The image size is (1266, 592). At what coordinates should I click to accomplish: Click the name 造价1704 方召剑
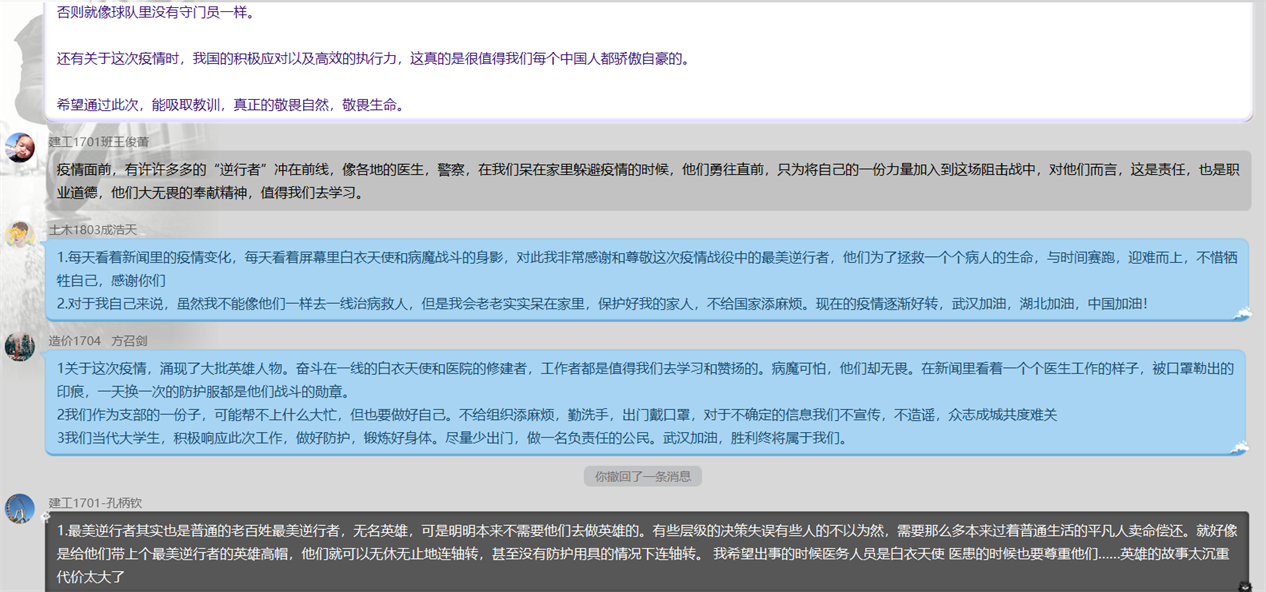tap(98, 341)
